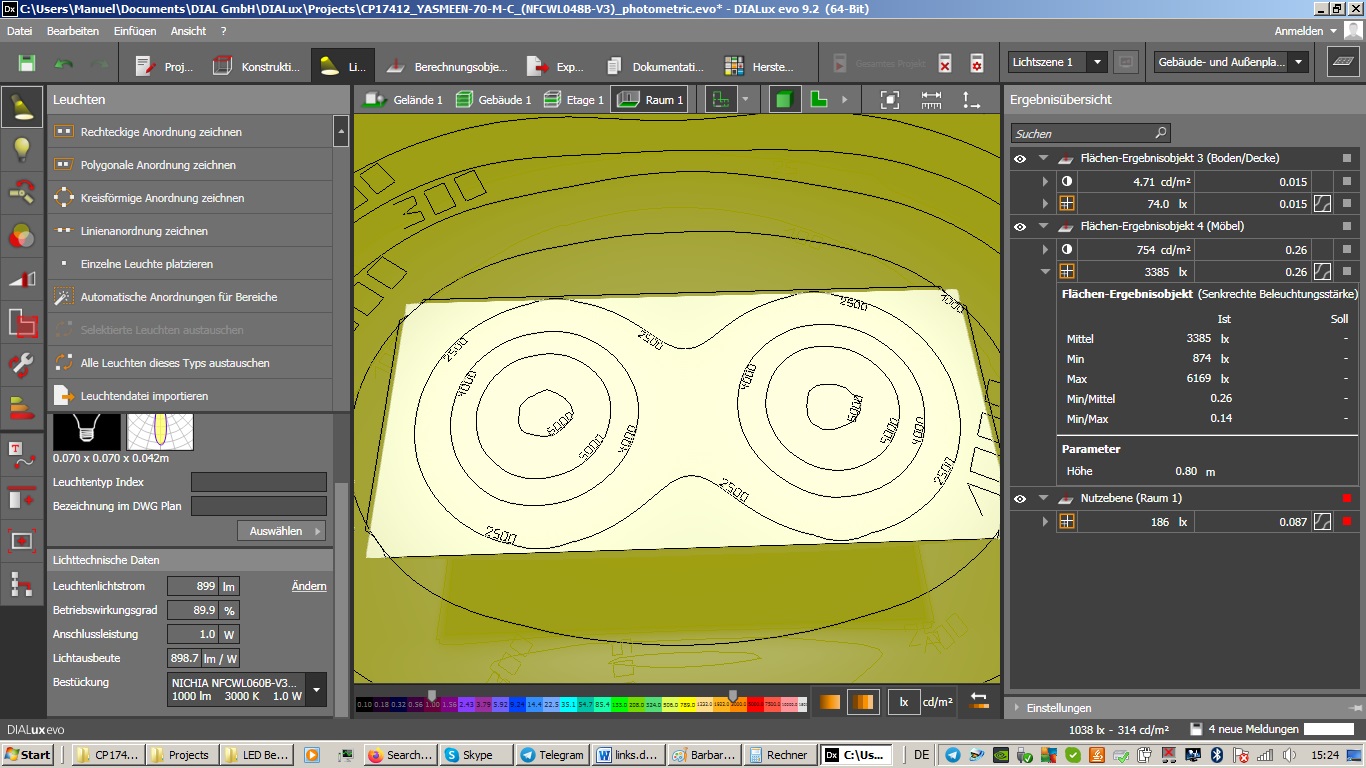Switch view to Gelände 1
This screenshot has height=768, width=1366.
click(x=403, y=100)
